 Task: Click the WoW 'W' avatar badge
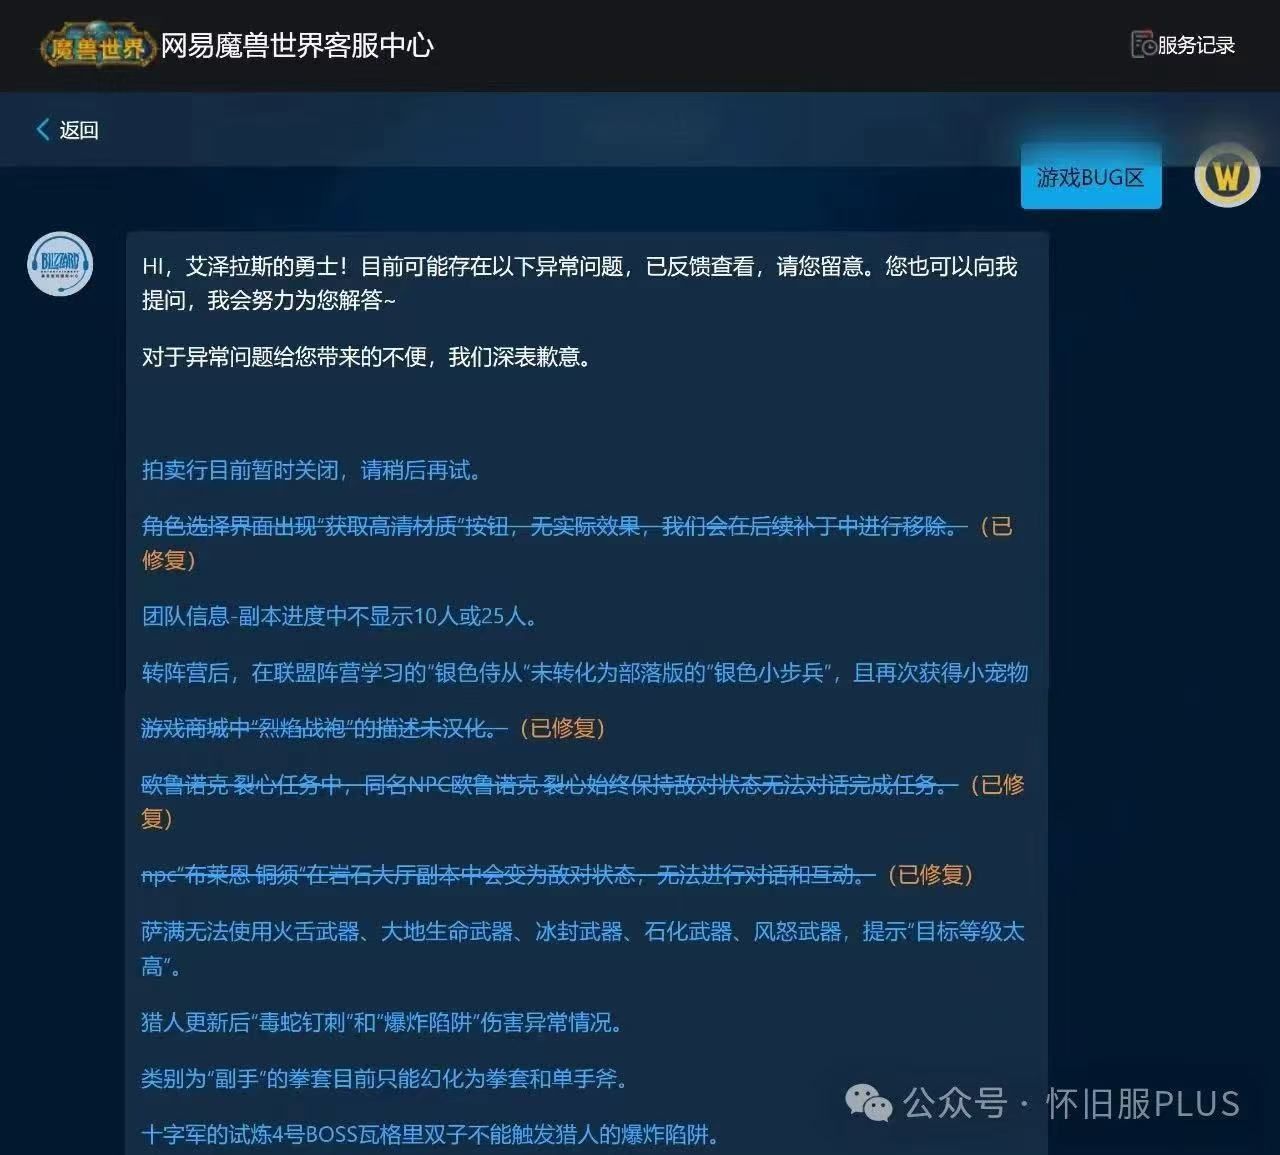click(x=1228, y=176)
